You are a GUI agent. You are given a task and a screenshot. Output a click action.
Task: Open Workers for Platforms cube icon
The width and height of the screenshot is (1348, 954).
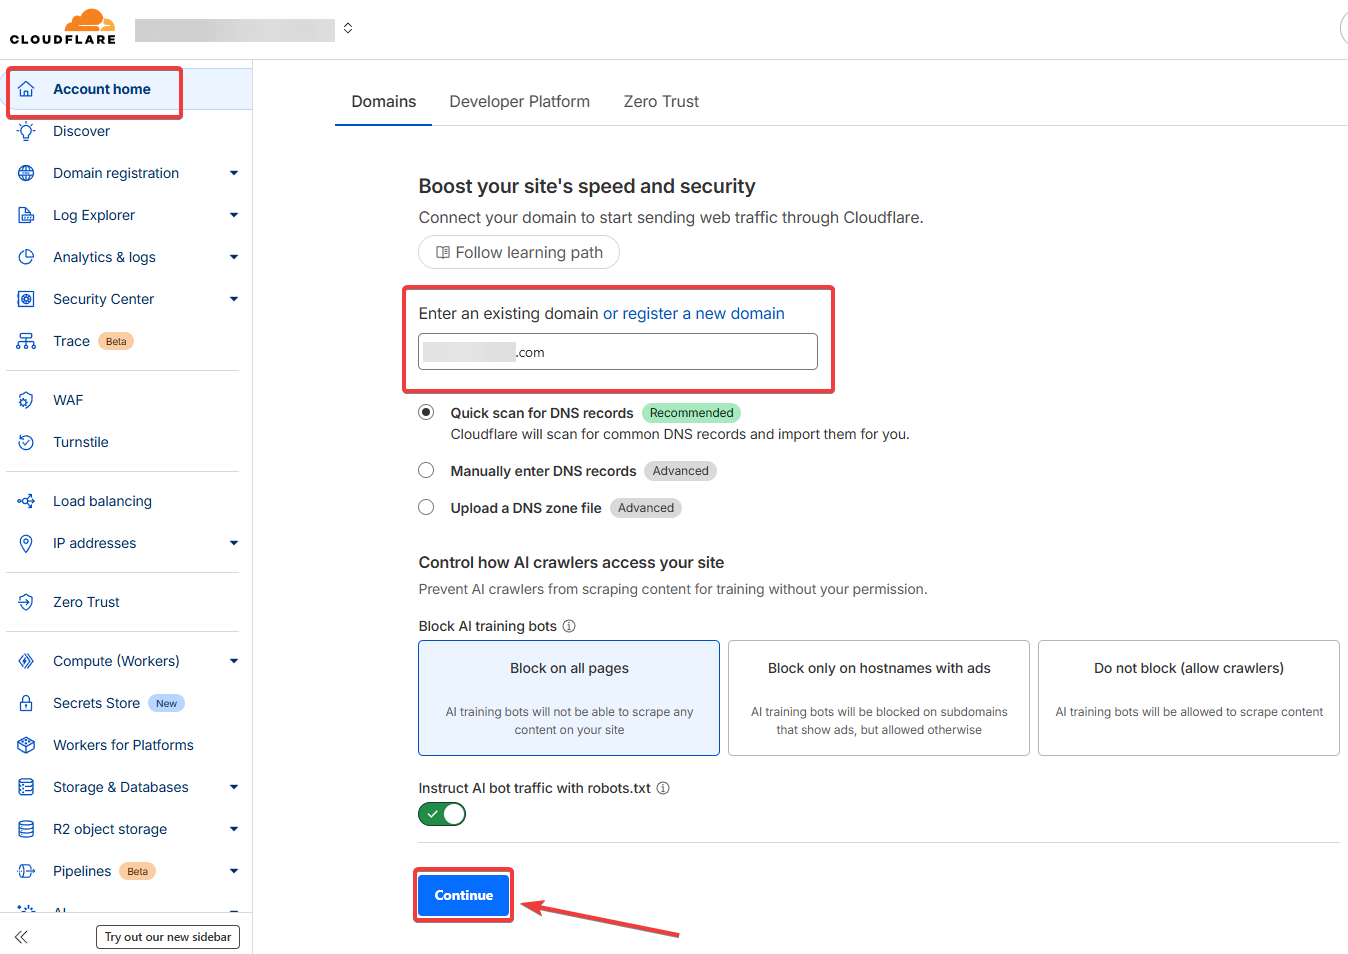coord(27,745)
